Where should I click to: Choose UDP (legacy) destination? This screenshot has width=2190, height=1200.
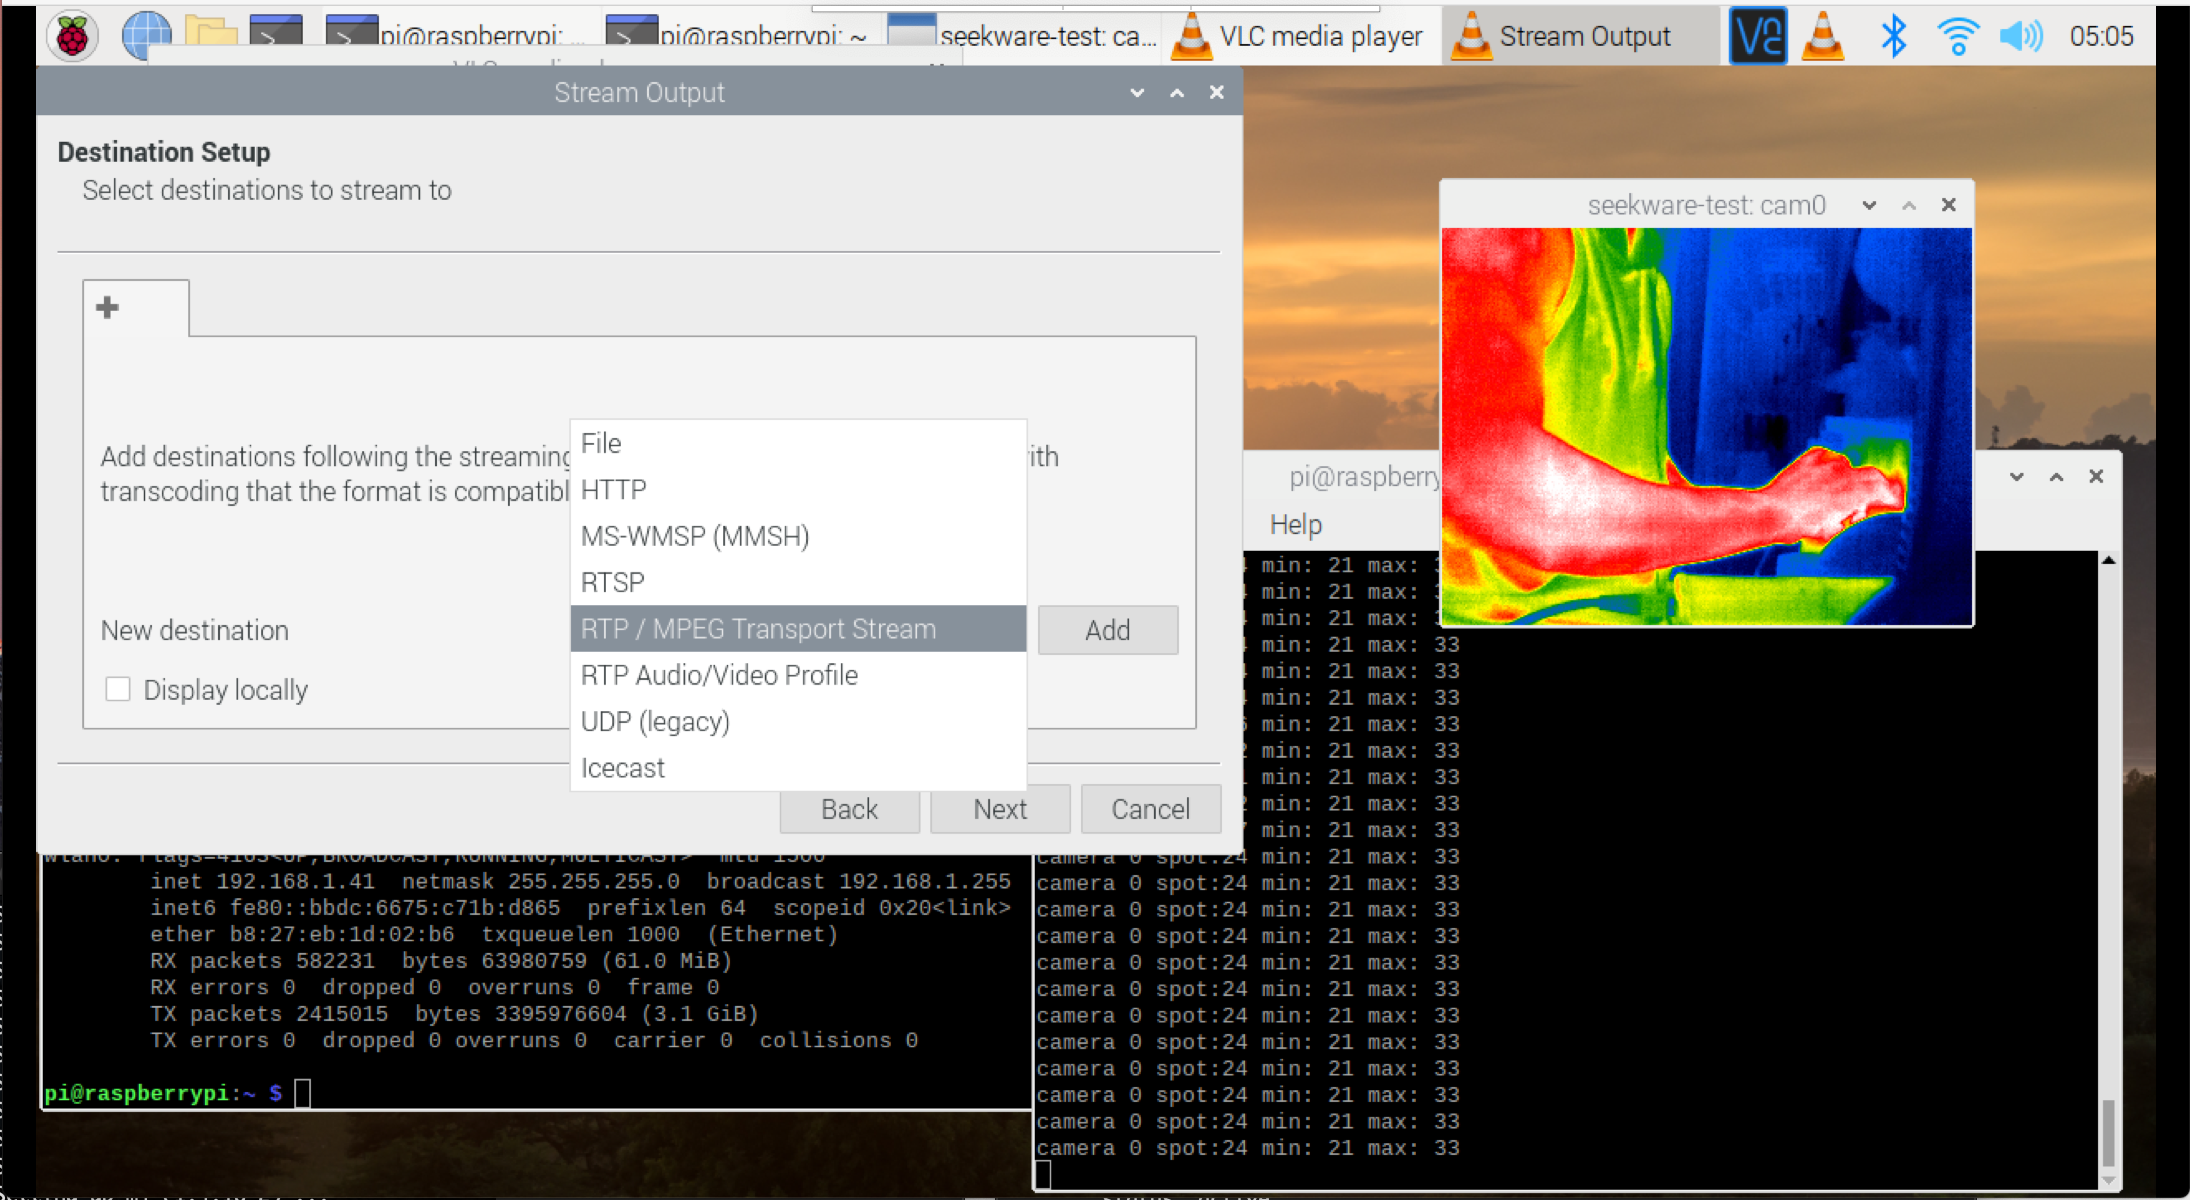(798, 721)
